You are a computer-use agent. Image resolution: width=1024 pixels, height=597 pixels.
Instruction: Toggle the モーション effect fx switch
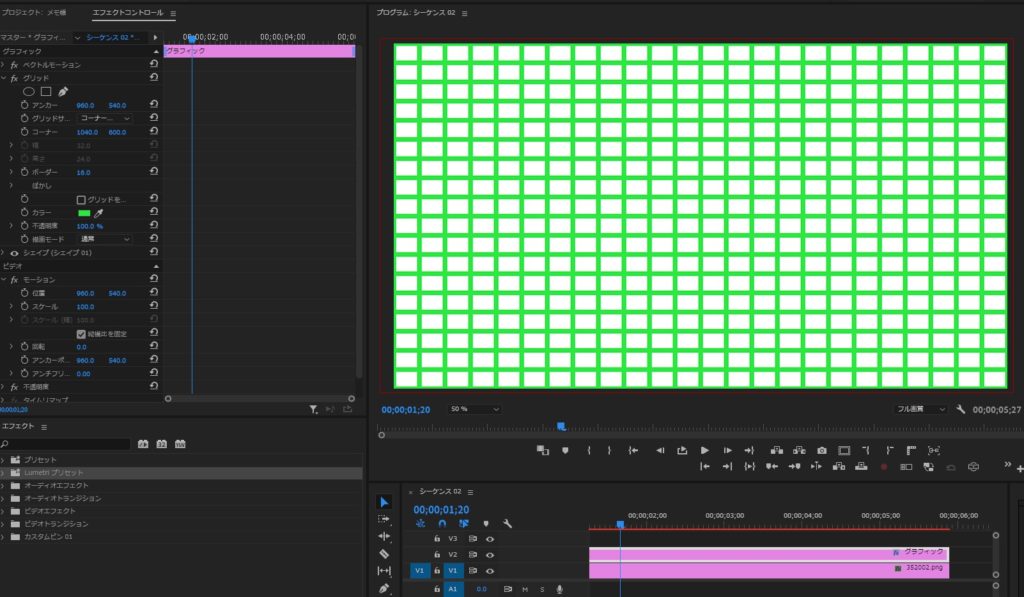coord(14,280)
